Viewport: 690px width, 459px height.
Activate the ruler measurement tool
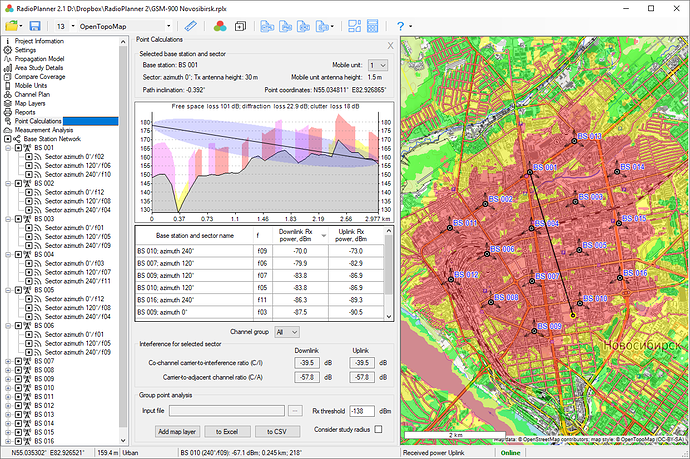pos(191,26)
